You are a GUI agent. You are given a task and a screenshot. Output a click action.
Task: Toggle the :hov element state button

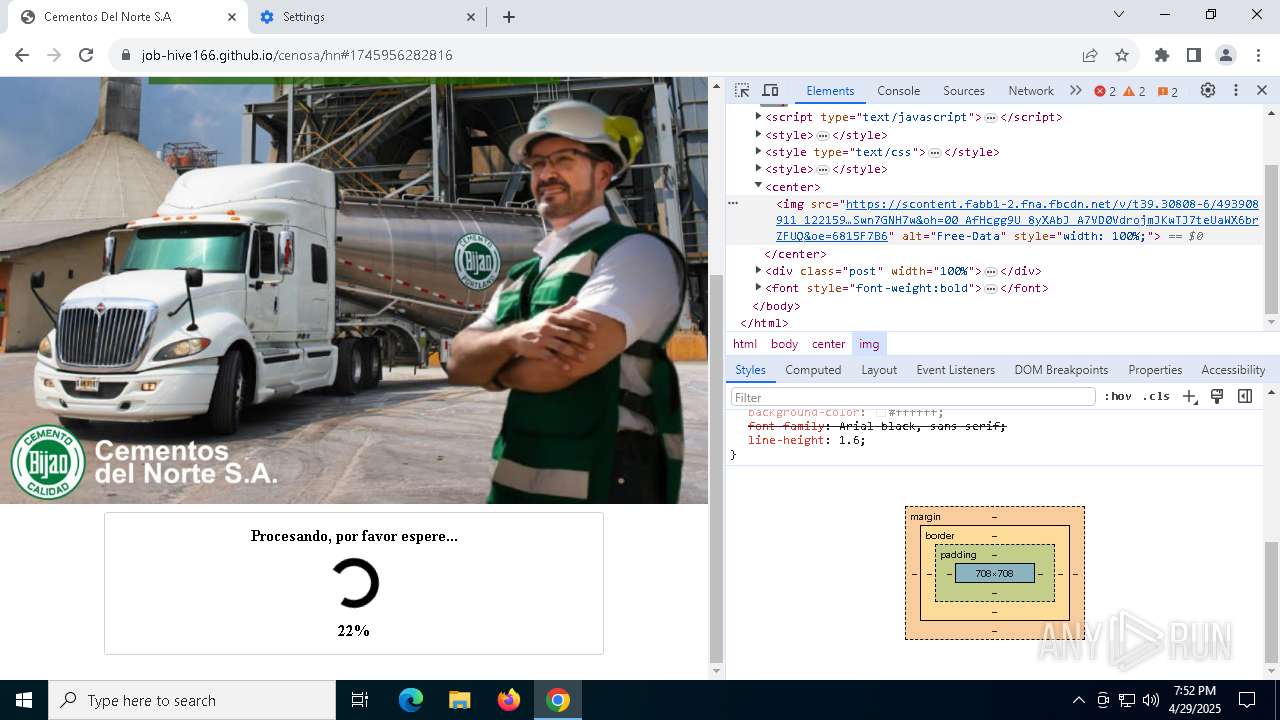1118,397
